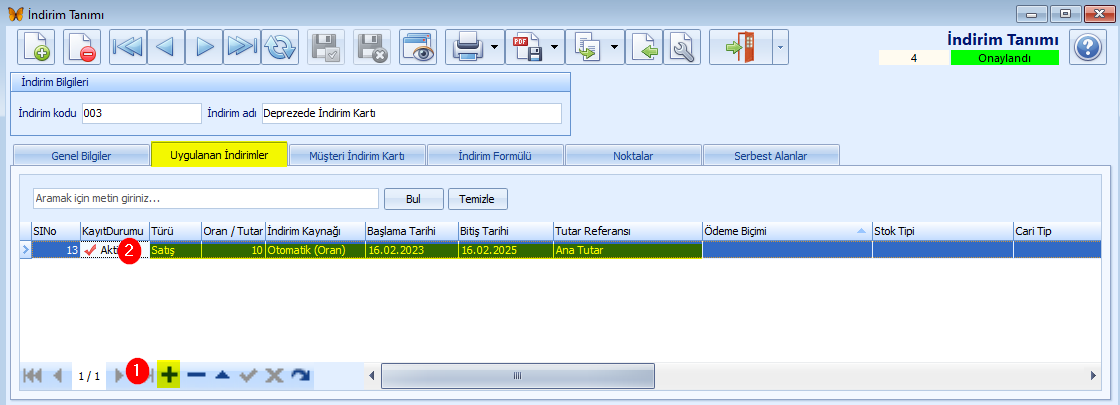Click the PDF export icon

(527, 48)
